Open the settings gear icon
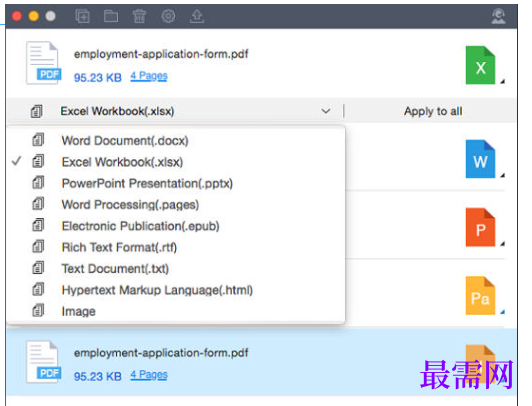Viewport: 532px width, 406px height. click(x=168, y=16)
